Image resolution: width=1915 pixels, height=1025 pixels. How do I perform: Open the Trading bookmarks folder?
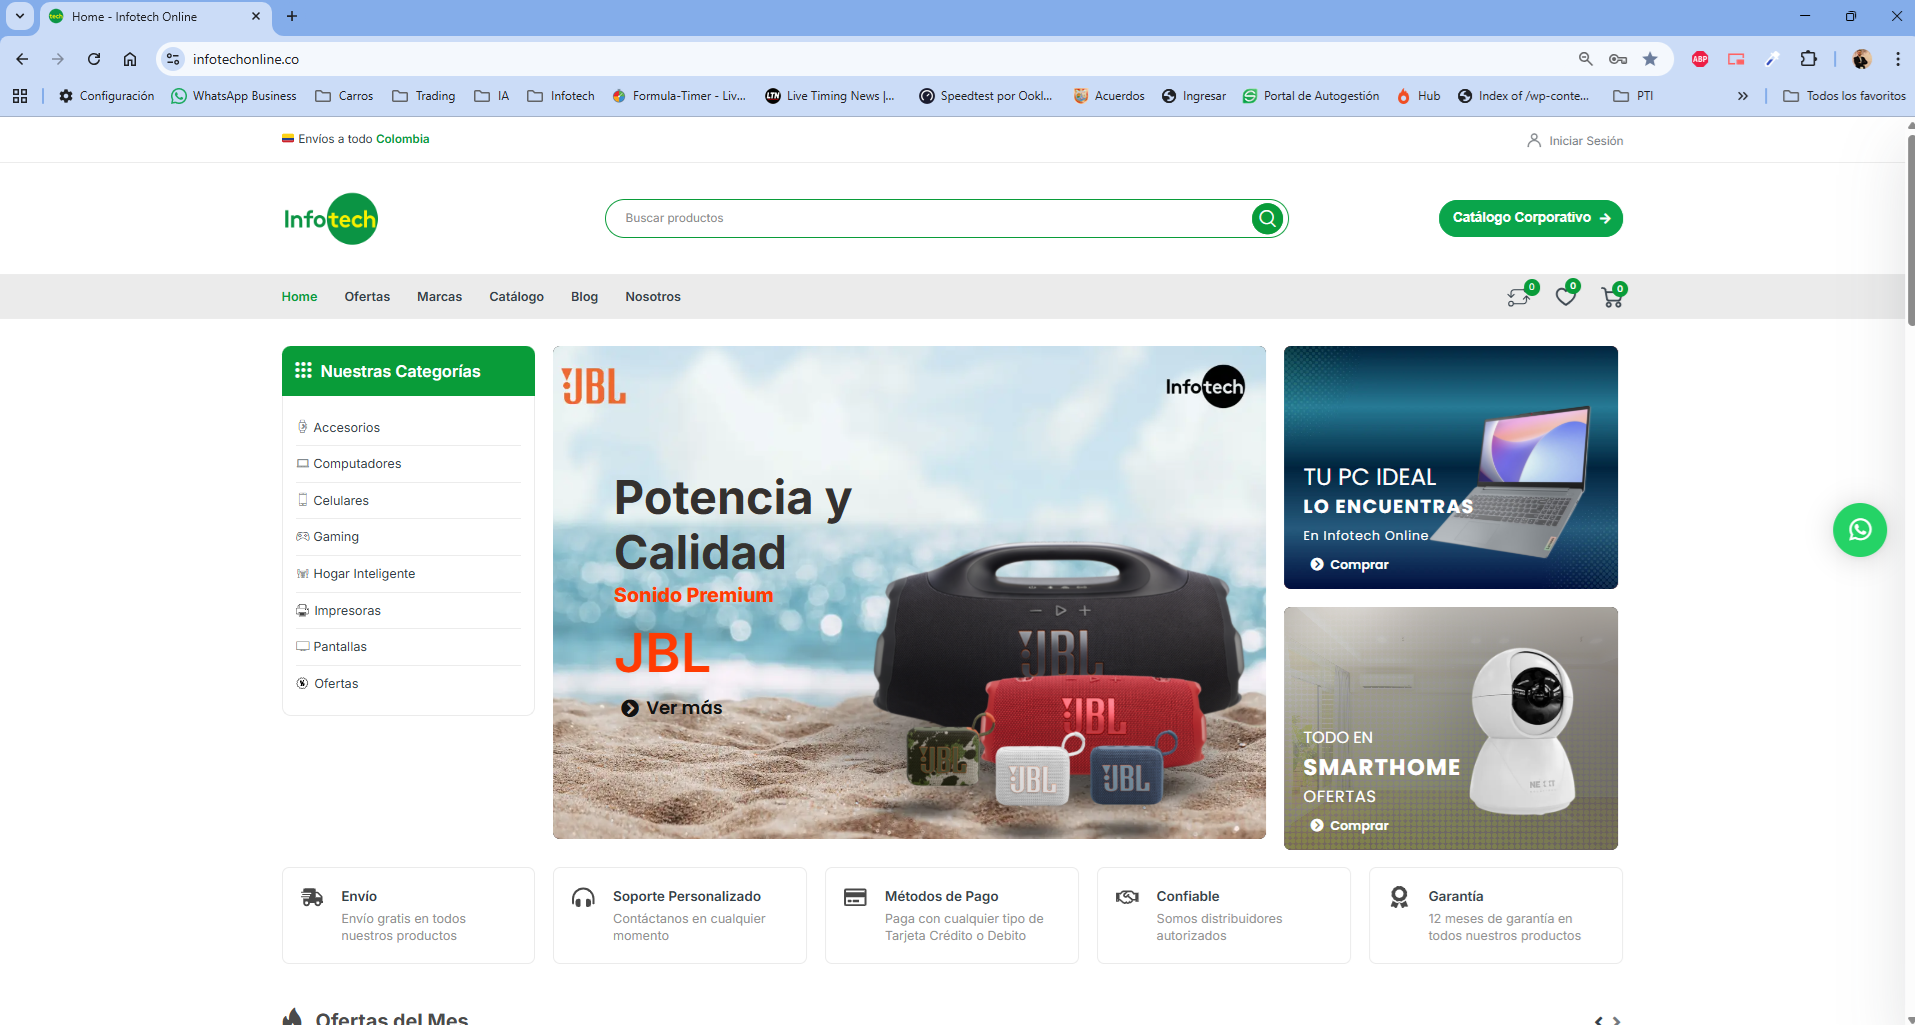coord(424,96)
